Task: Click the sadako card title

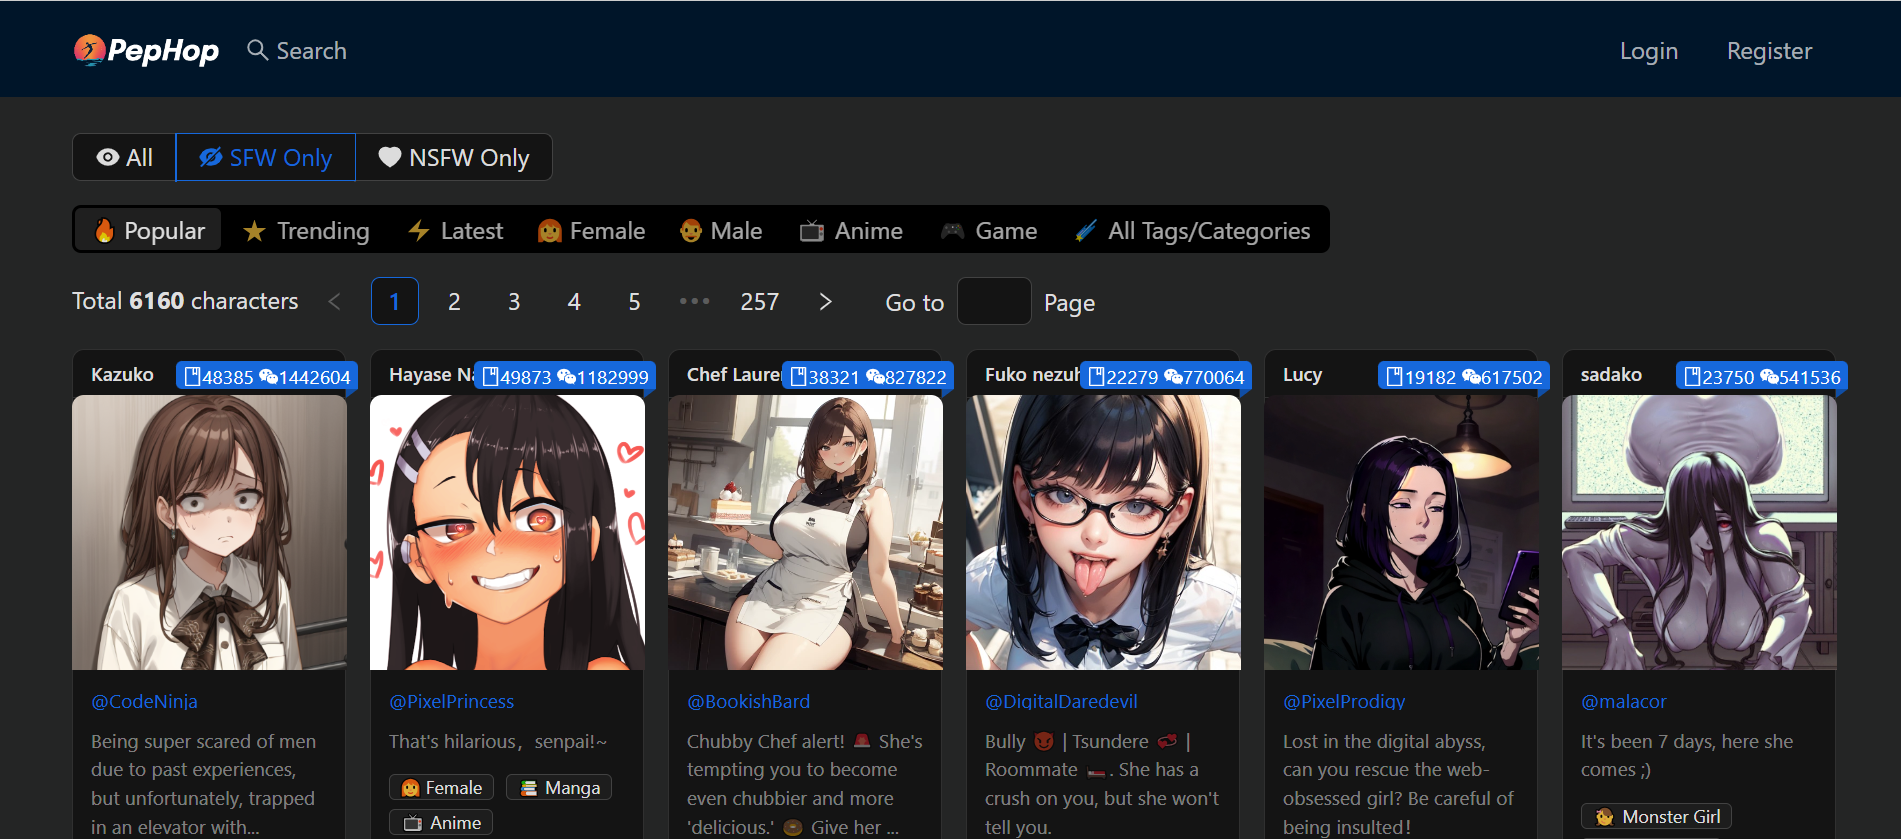Action: tap(1611, 374)
